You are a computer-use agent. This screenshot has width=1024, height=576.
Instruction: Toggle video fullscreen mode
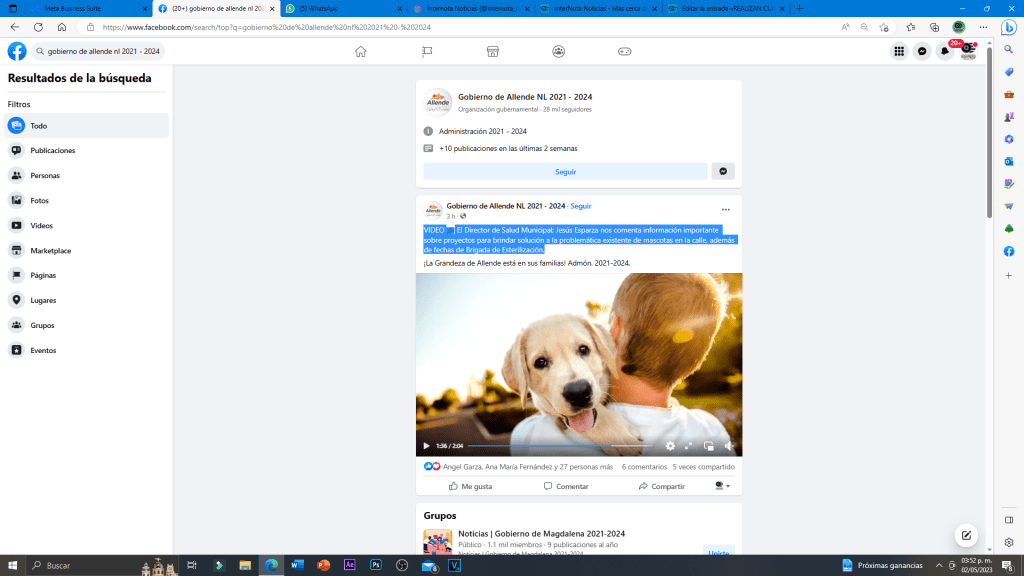tap(688, 446)
